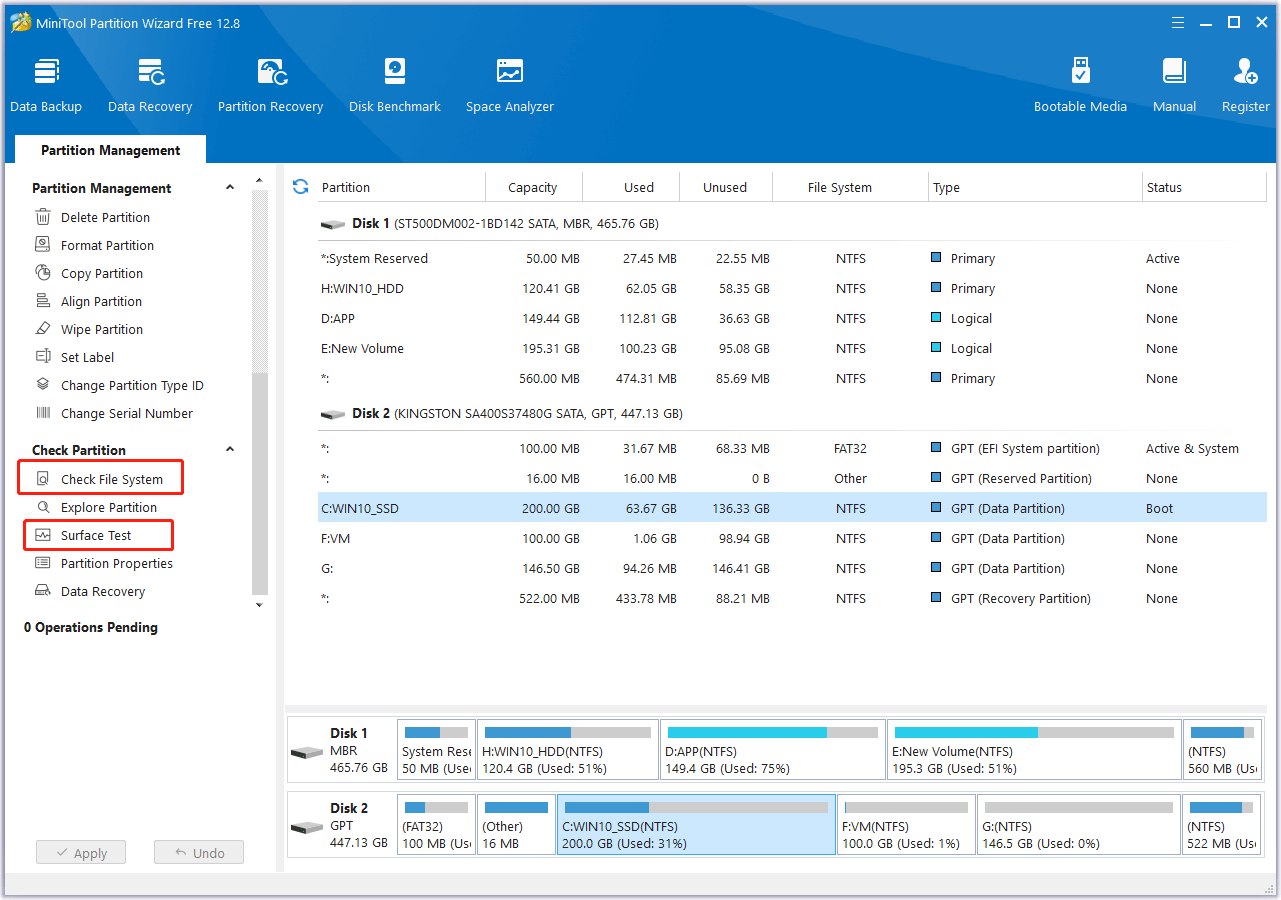Click the Set Label icon
This screenshot has height=900, width=1281.
tap(43, 357)
